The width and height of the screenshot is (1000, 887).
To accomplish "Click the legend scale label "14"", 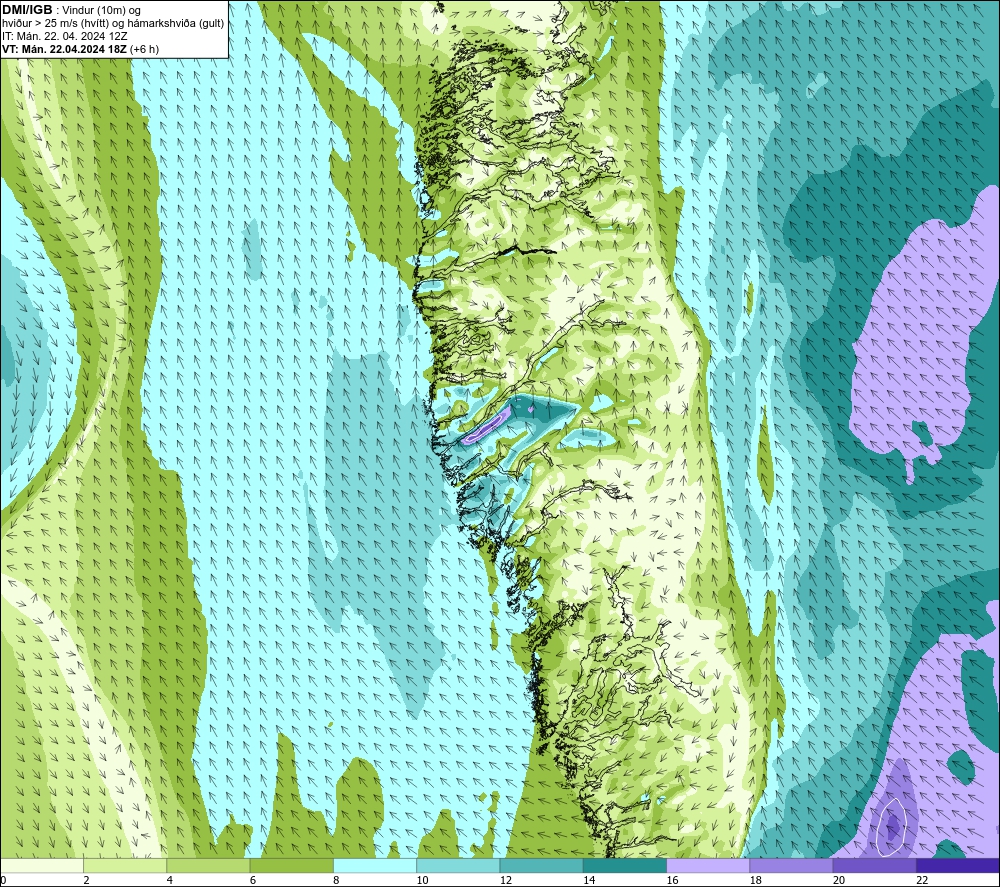I will [589, 880].
